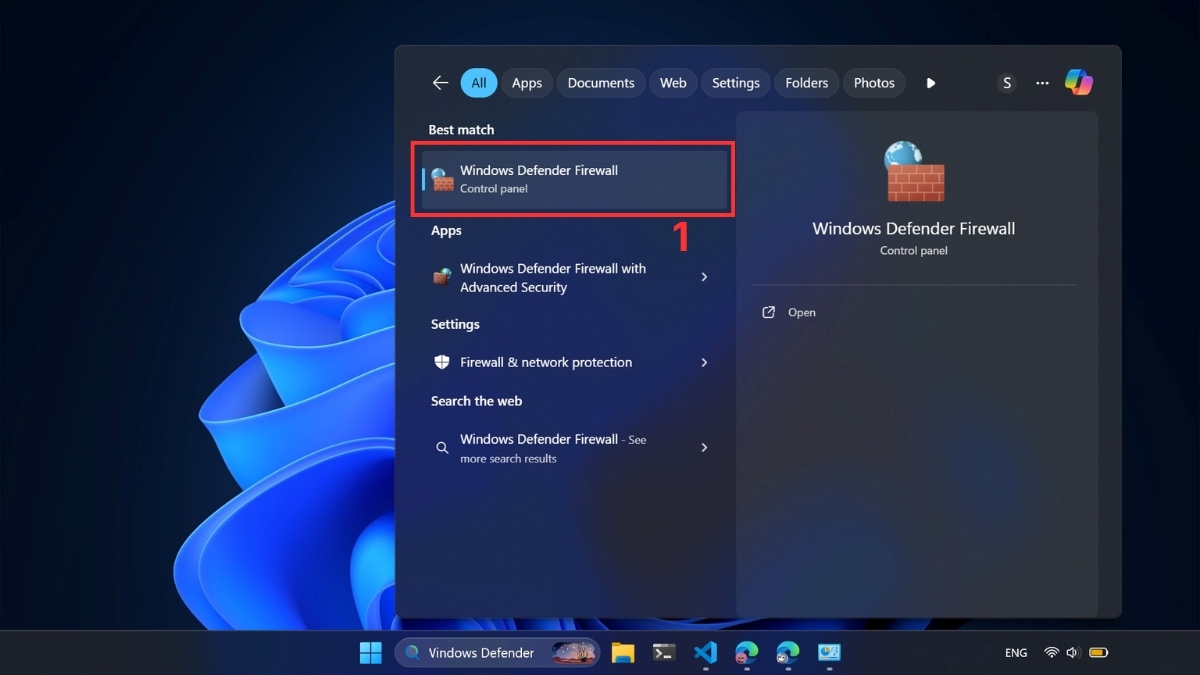The image size is (1200, 675).
Task: Click the Windows Defender Firewall best-match firewall icon
Action: (442, 180)
